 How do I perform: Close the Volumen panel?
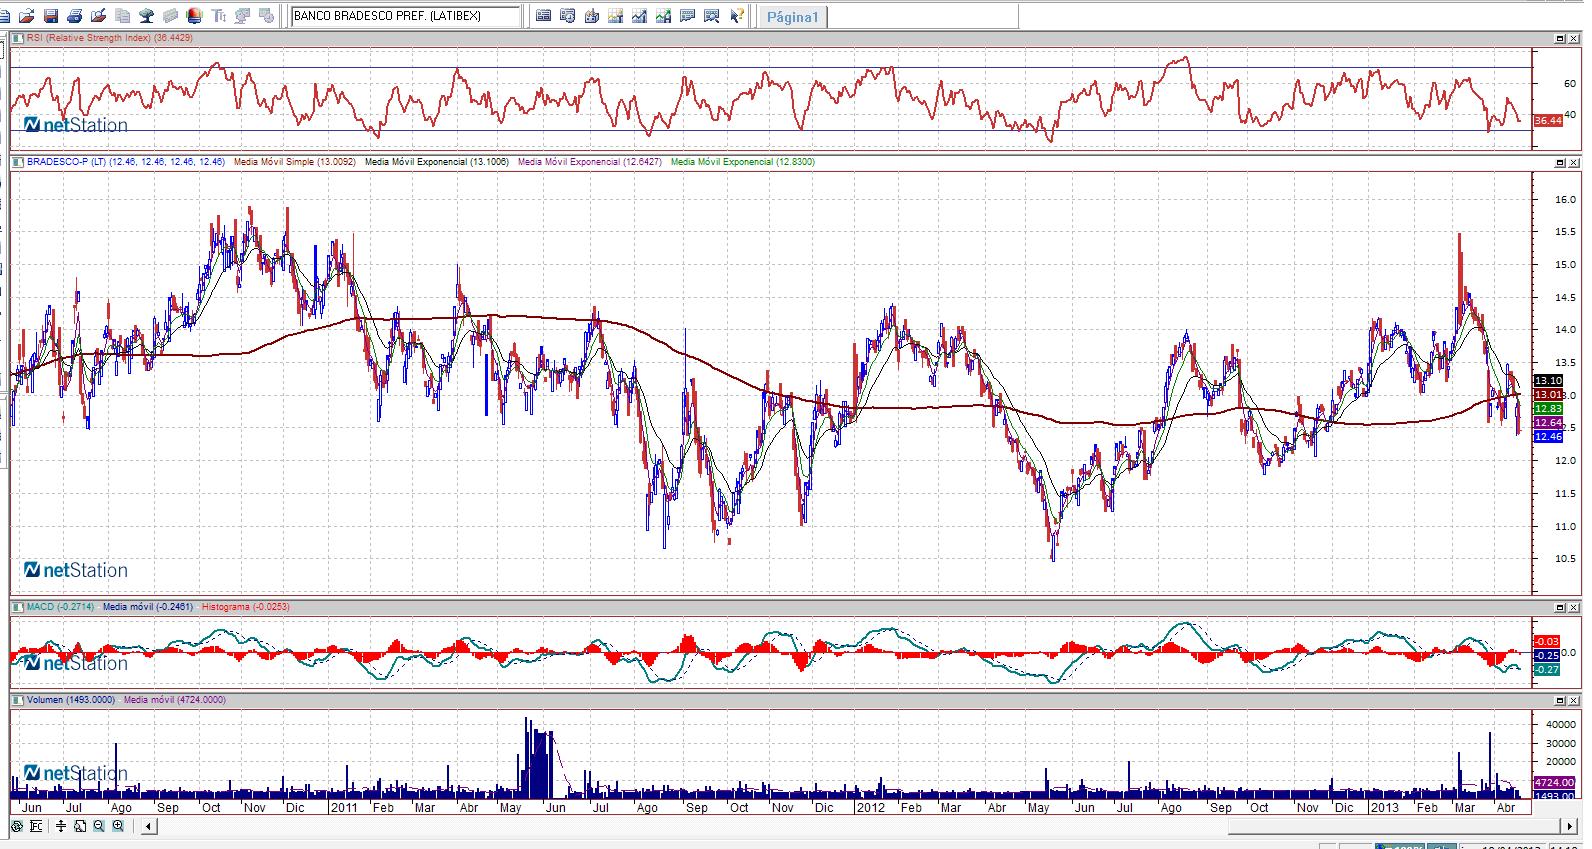pyautogui.click(x=1575, y=701)
